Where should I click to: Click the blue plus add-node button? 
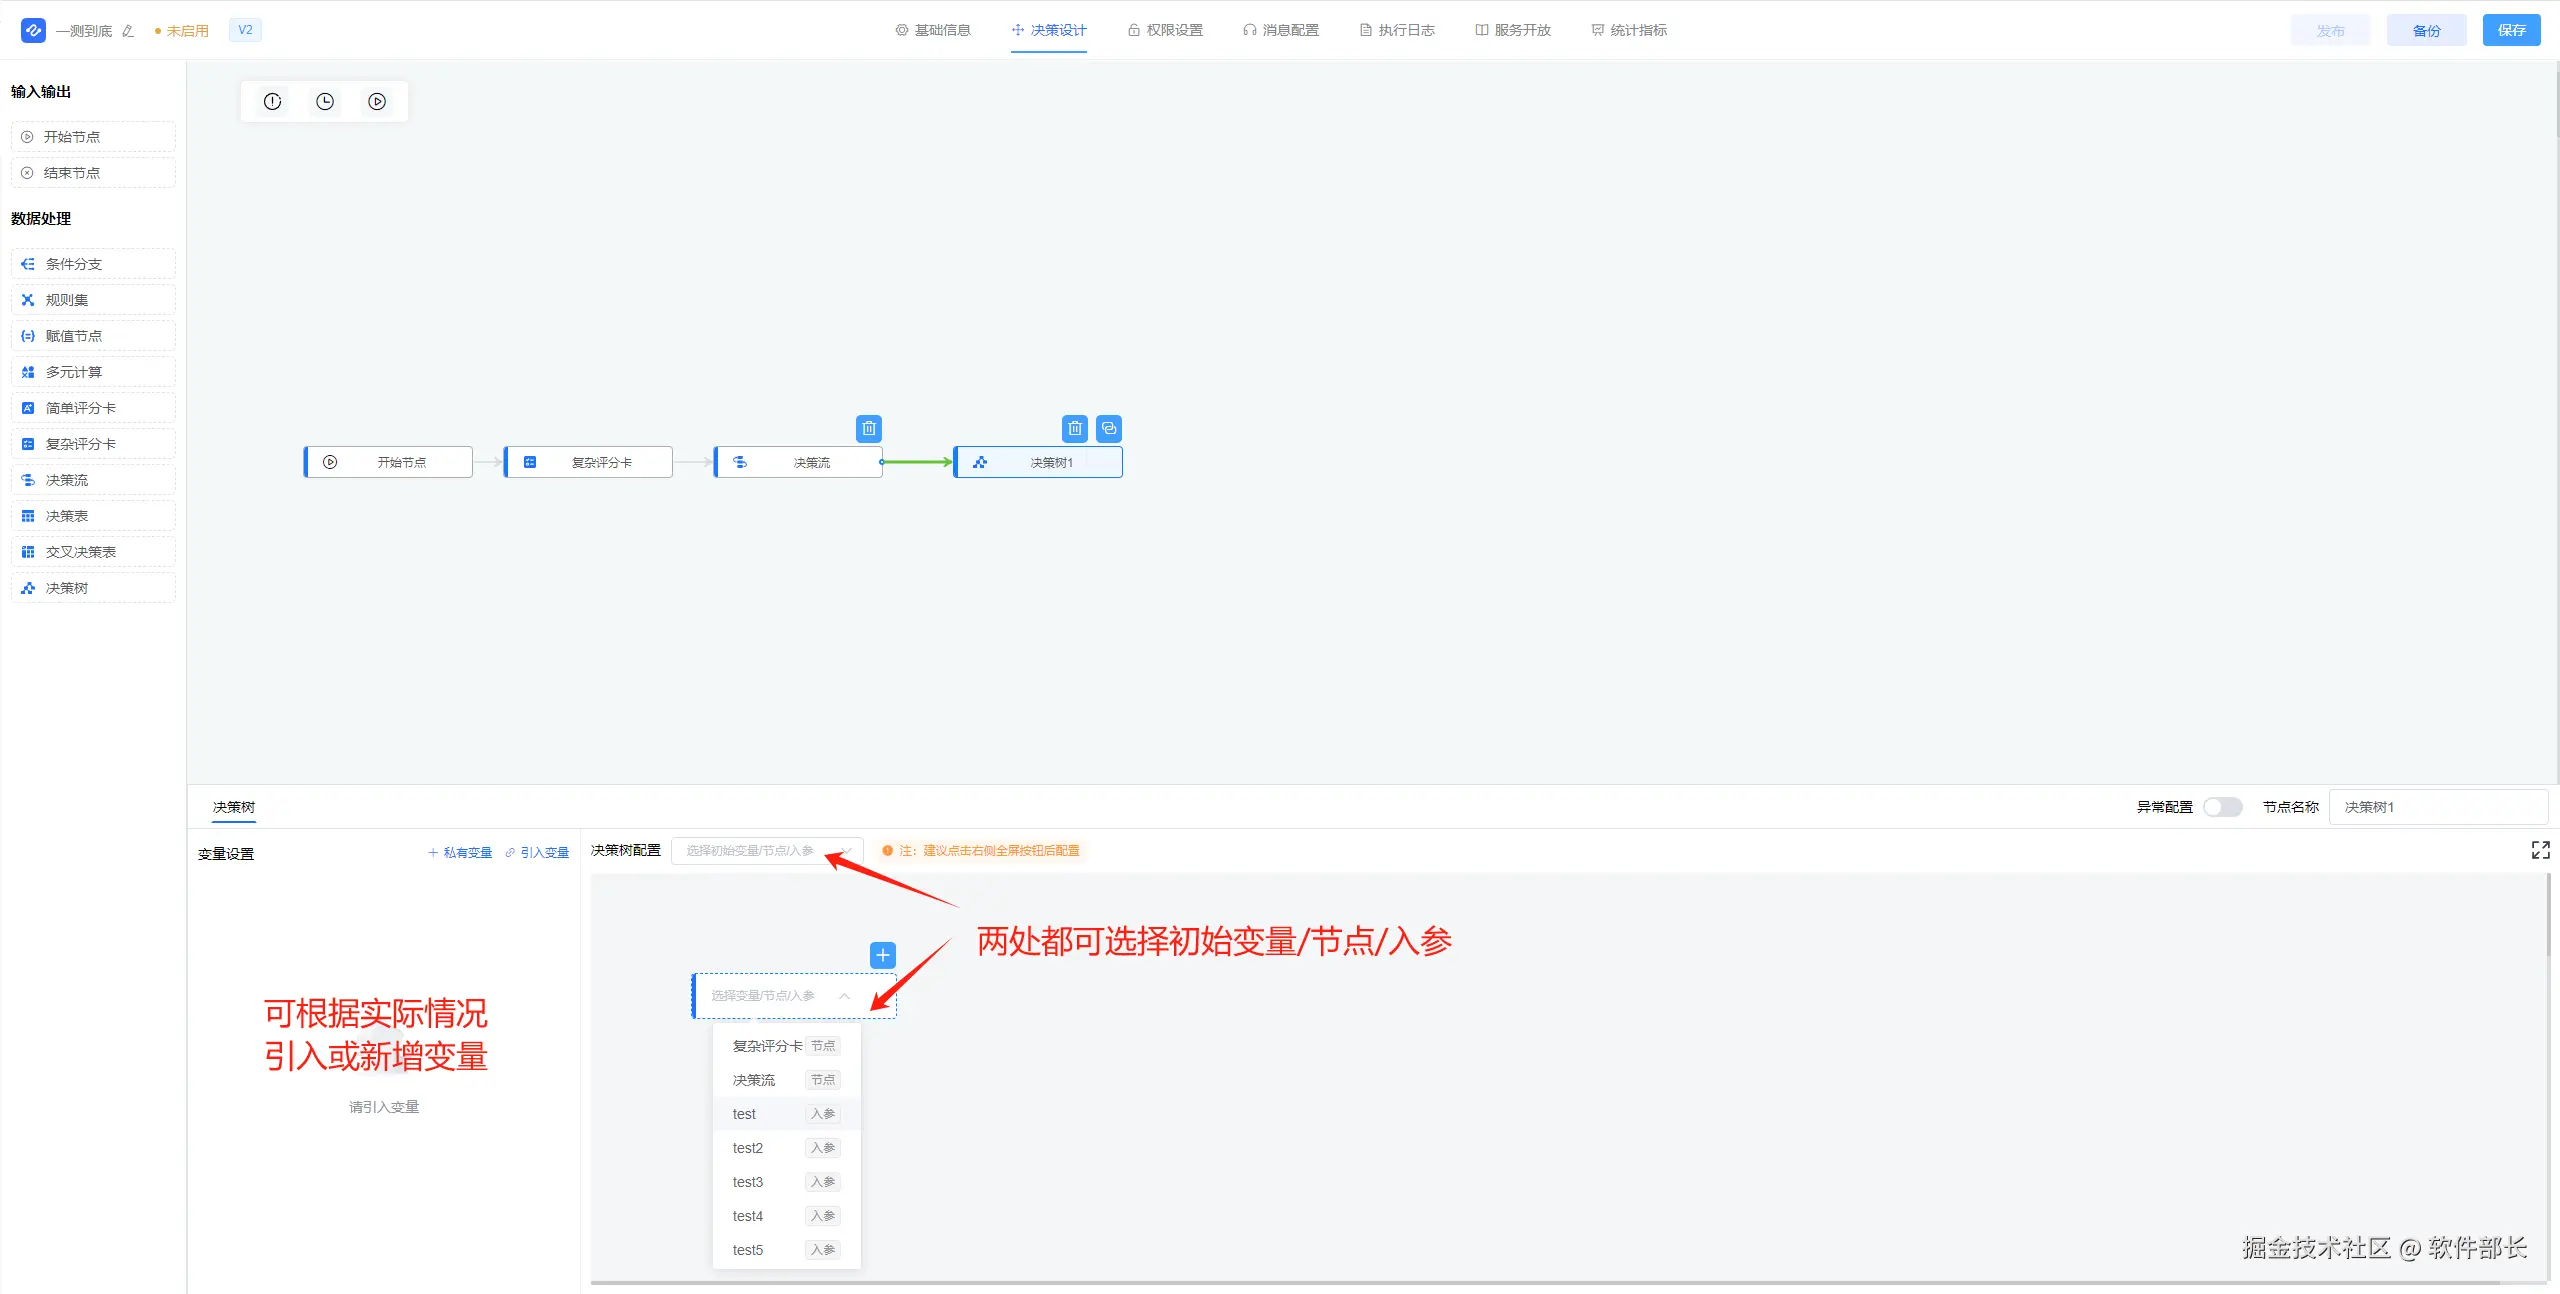pyautogui.click(x=883, y=955)
